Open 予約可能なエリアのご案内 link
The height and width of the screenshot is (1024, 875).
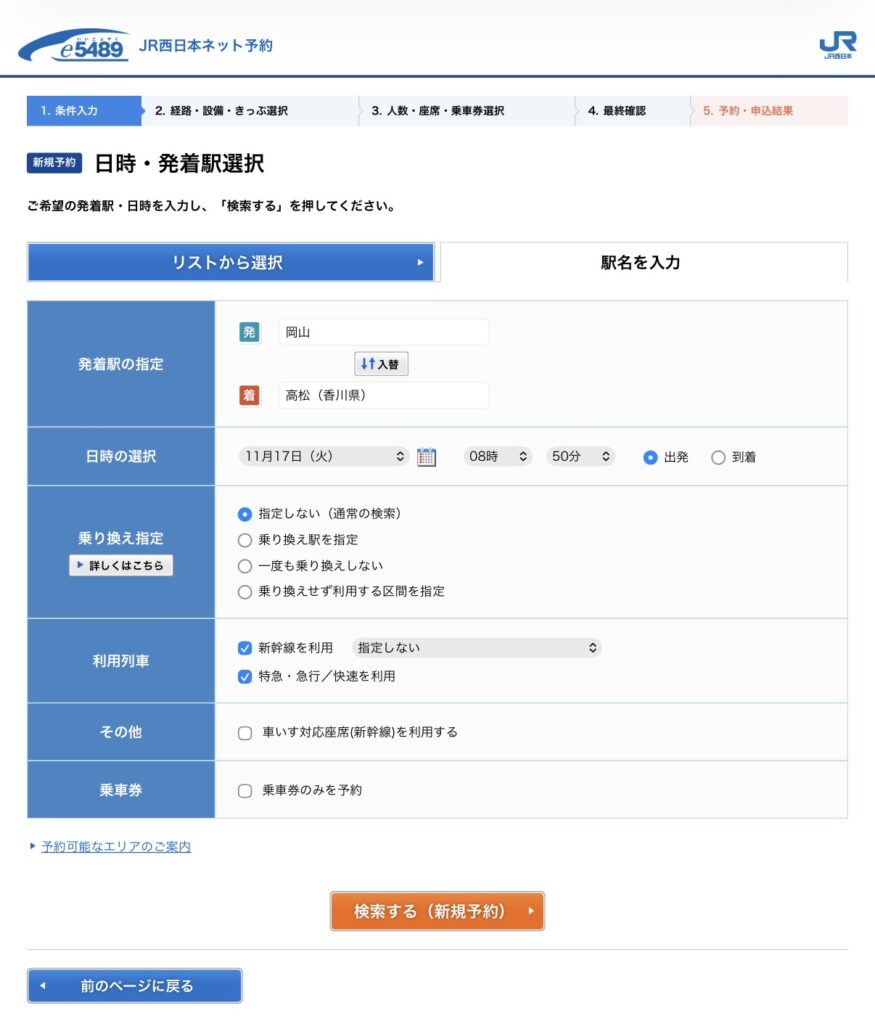pyautogui.click(x=116, y=847)
